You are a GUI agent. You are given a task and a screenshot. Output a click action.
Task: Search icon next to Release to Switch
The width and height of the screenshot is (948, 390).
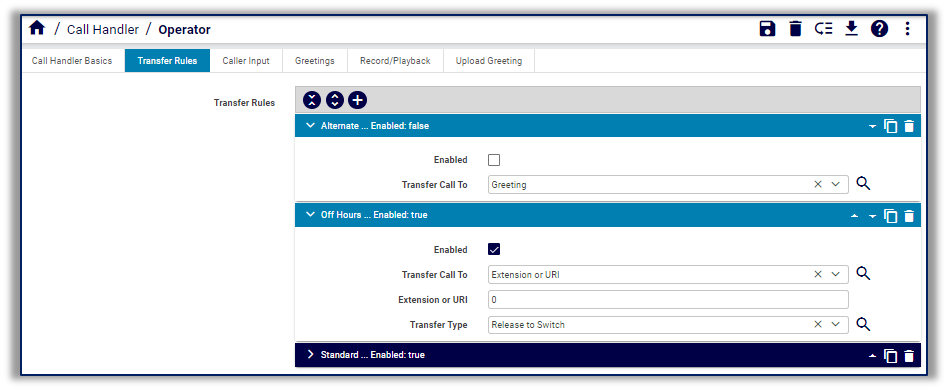[863, 324]
